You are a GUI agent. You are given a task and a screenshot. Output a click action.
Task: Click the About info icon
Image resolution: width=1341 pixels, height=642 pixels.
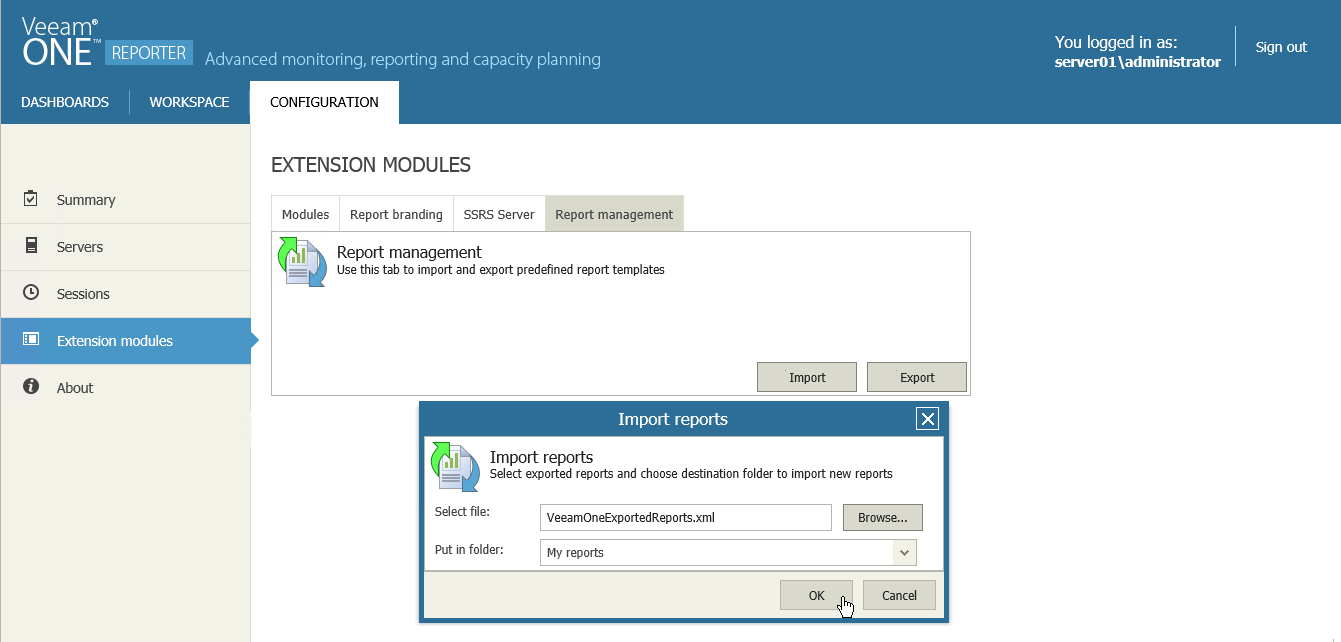tap(31, 386)
